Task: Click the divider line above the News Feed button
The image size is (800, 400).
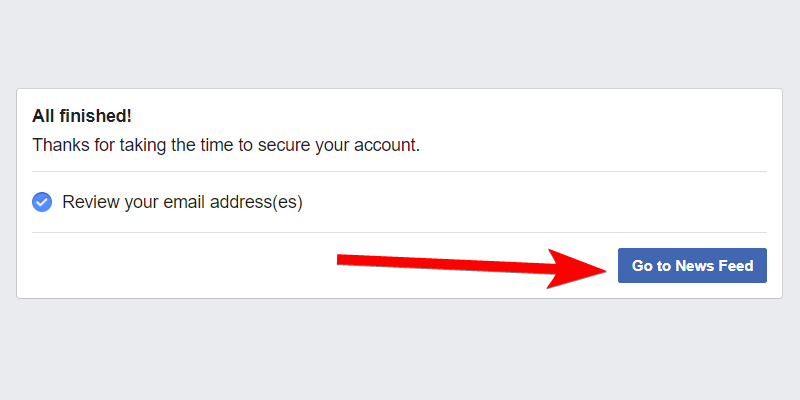Action: [x=400, y=232]
